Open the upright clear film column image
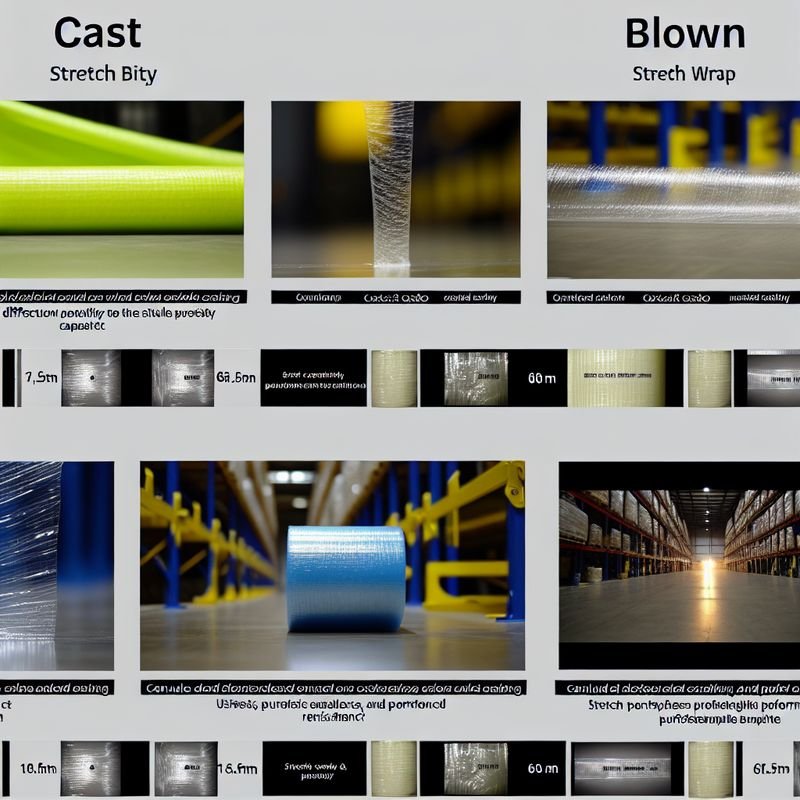The width and height of the screenshot is (800, 800). (x=395, y=188)
